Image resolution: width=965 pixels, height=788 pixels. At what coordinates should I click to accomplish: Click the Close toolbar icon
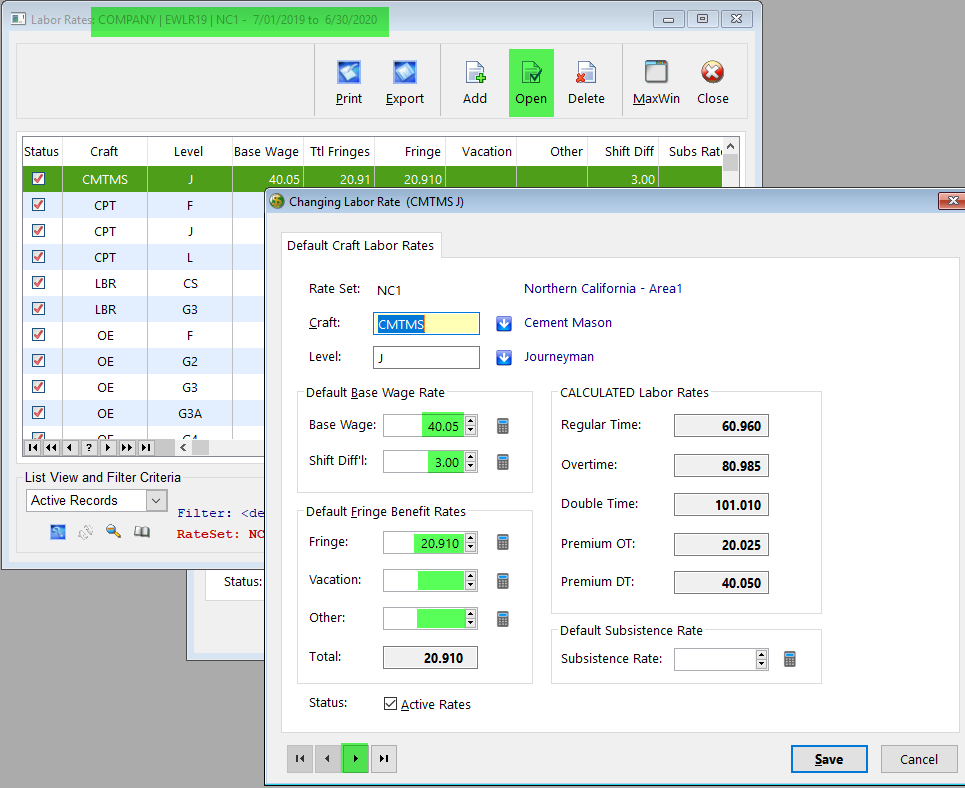(x=712, y=72)
